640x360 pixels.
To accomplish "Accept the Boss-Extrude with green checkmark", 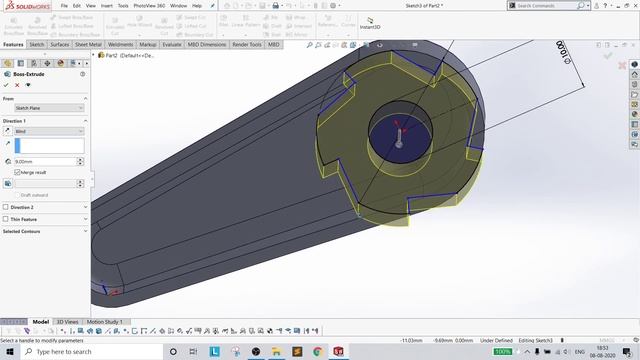I will [6, 85].
